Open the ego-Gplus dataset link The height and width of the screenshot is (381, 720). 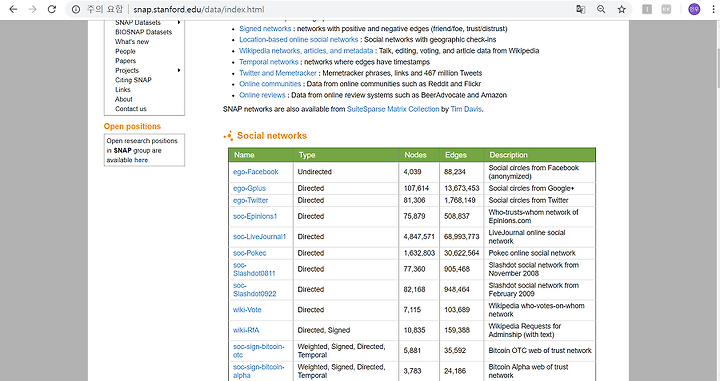click(x=249, y=188)
